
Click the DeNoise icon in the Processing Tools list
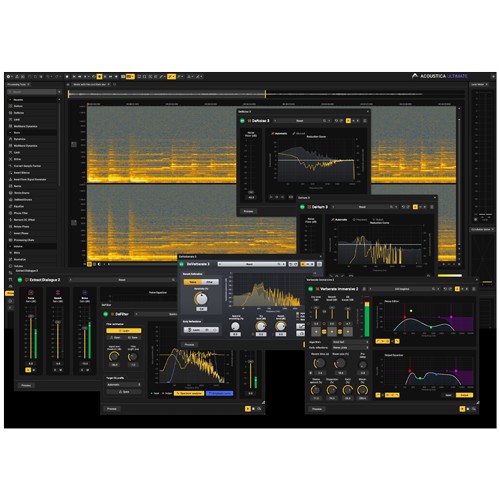point(10,113)
